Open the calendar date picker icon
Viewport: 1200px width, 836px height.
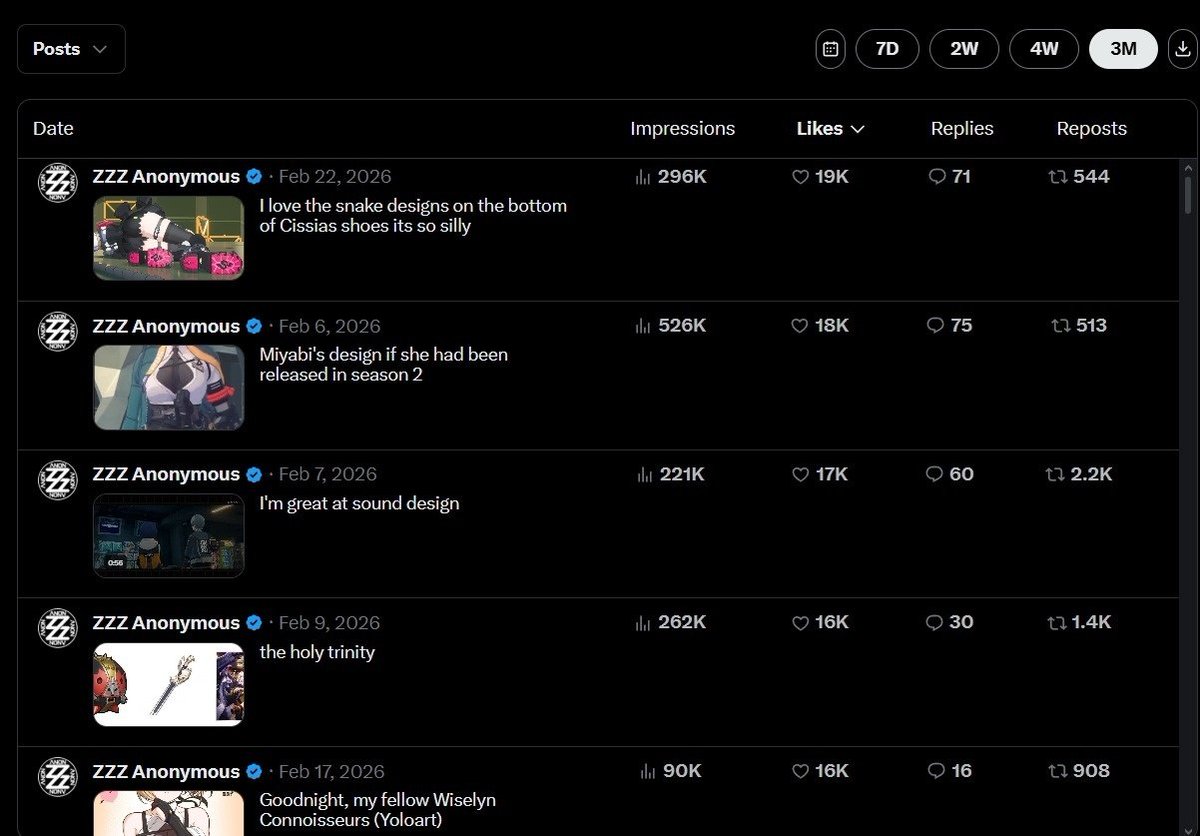[x=830, y=49]
